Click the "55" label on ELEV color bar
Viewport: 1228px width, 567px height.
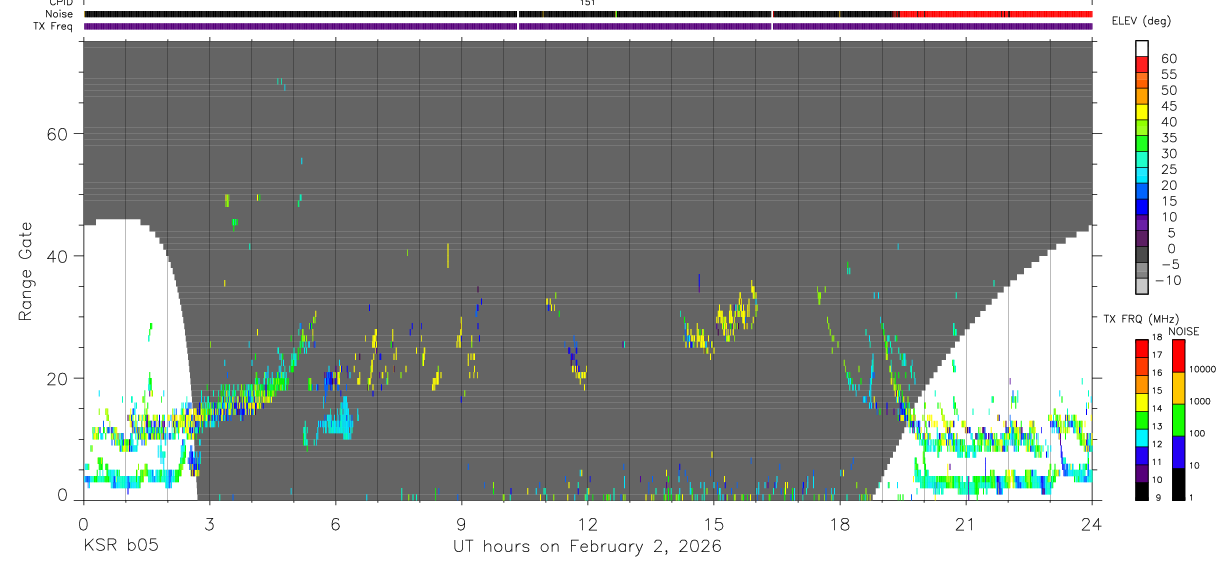coord(1169,74)
